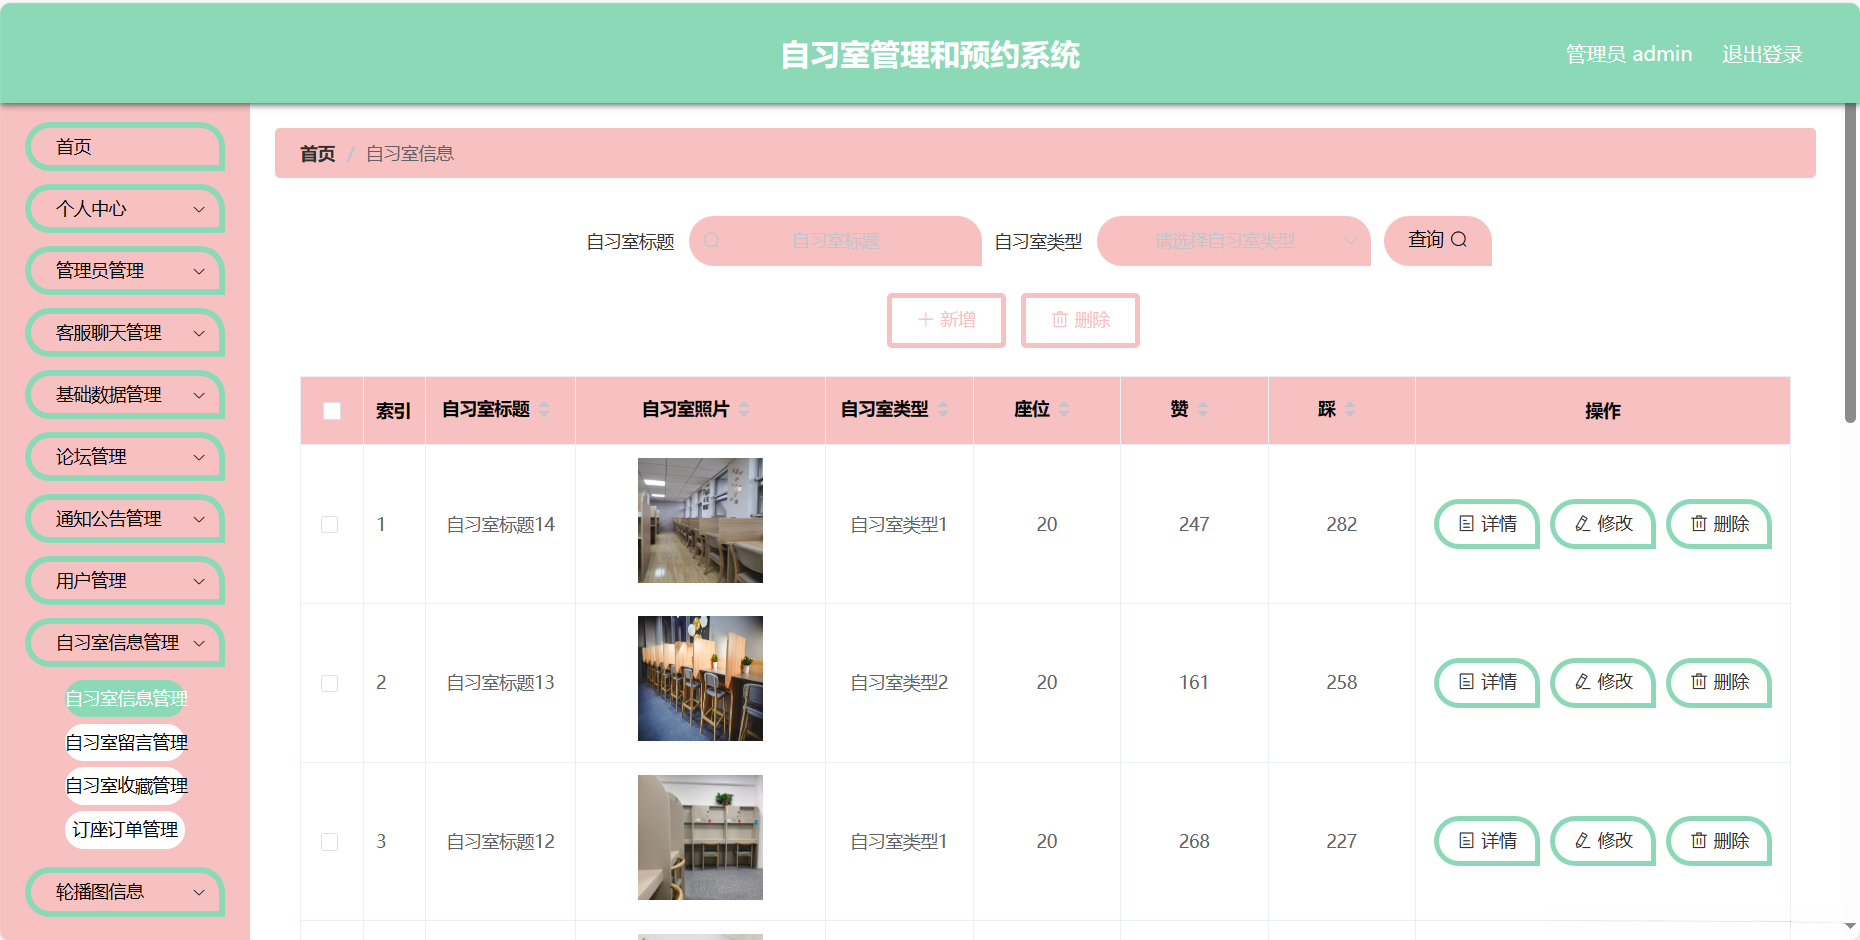Expand the 轮播图信息 sidebar menu
The height and width of the screenshot is (940, 1860).
coord(125,892)
